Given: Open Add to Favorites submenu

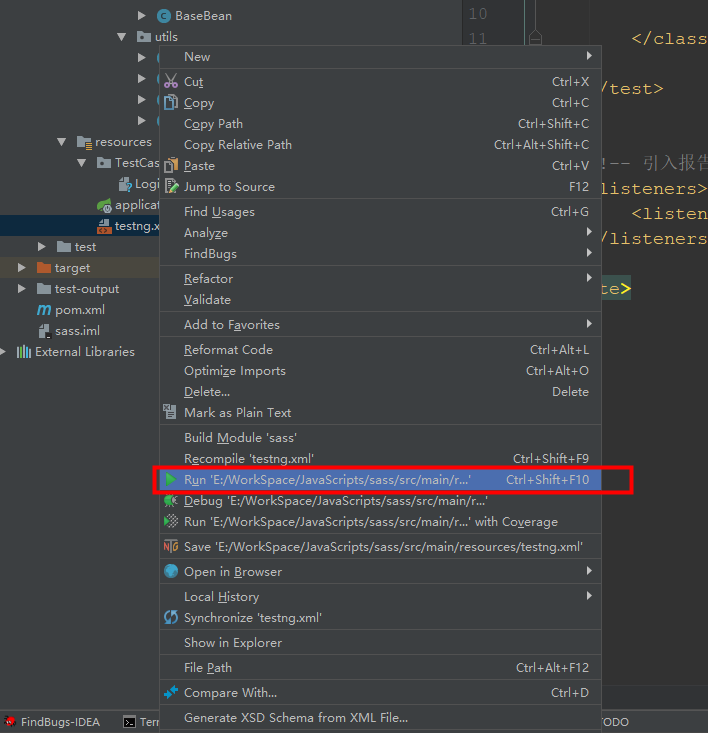Looking at the screenshot, I should (380, 324).
